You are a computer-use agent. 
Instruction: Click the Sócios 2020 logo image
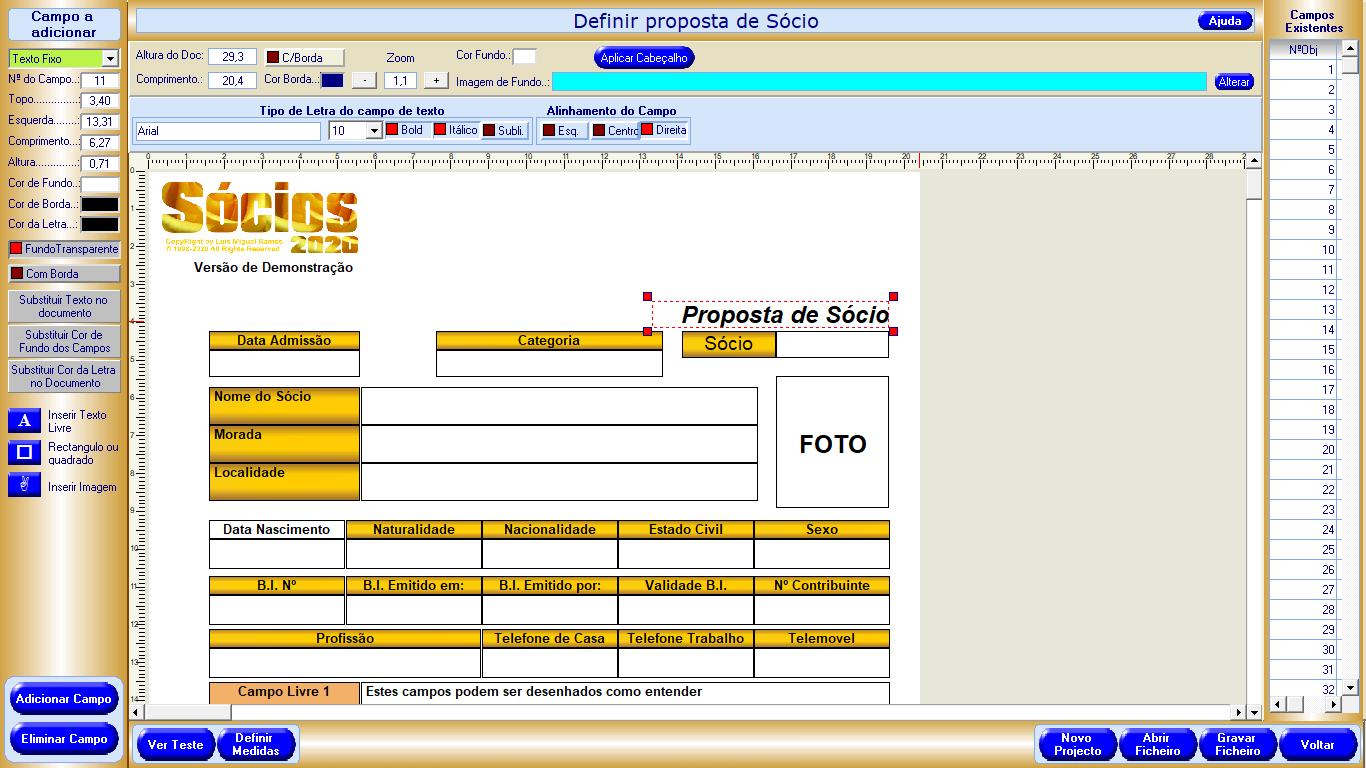coord(259,217)
